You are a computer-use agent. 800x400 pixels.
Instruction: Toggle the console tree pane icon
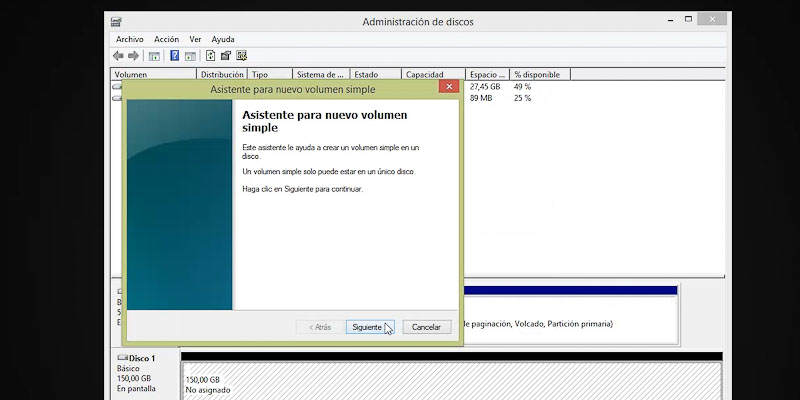click(x=154, y=56)
